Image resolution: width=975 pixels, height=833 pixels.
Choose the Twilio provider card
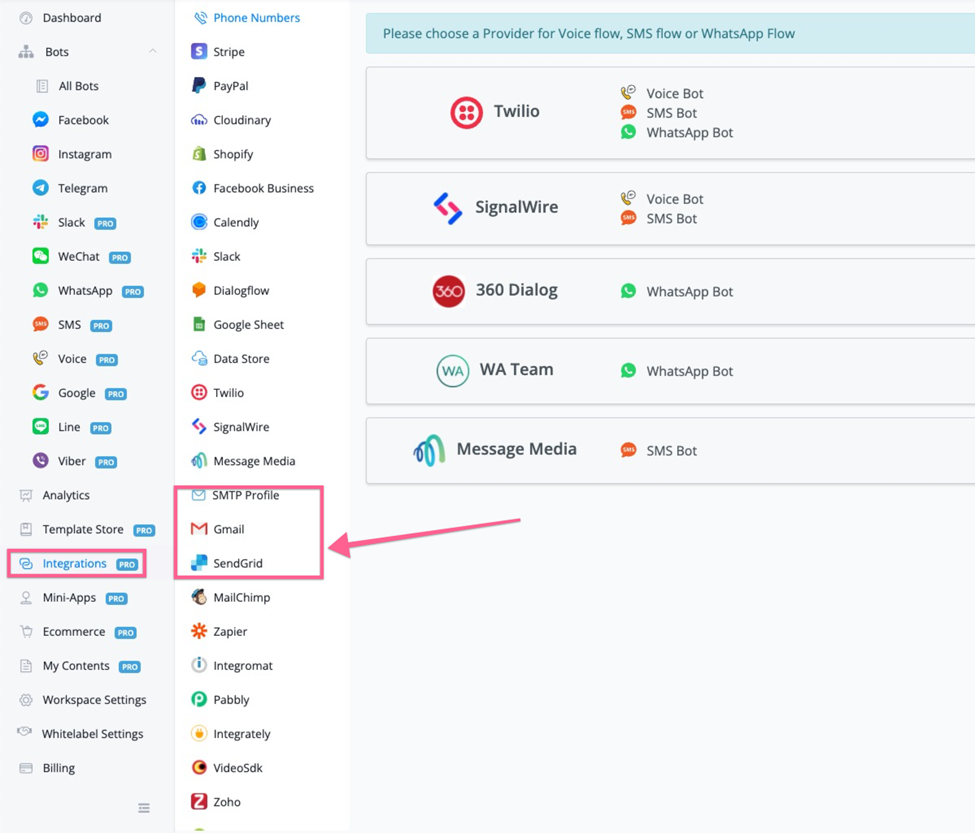click(x=670, y=113)
